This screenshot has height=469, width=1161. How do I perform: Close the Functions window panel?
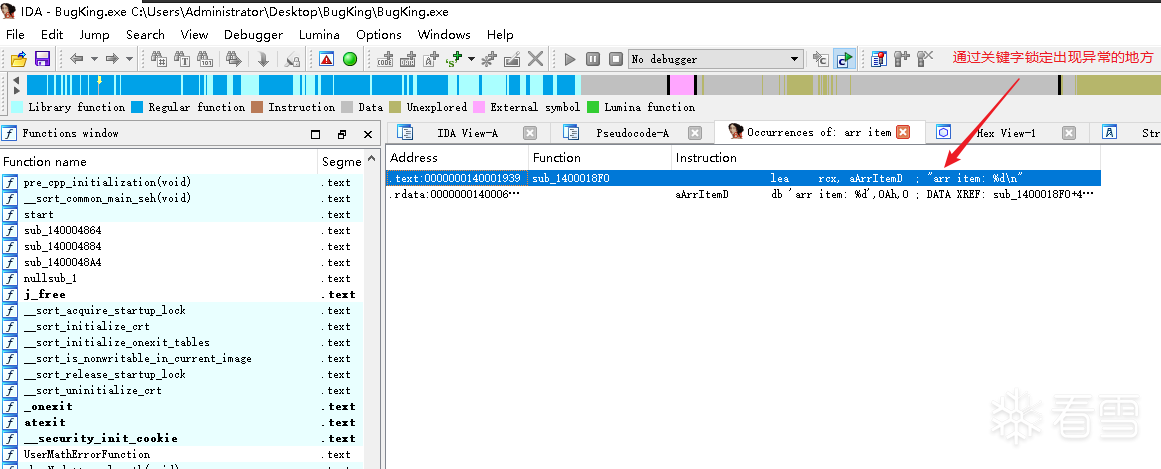tap(368, 134)
